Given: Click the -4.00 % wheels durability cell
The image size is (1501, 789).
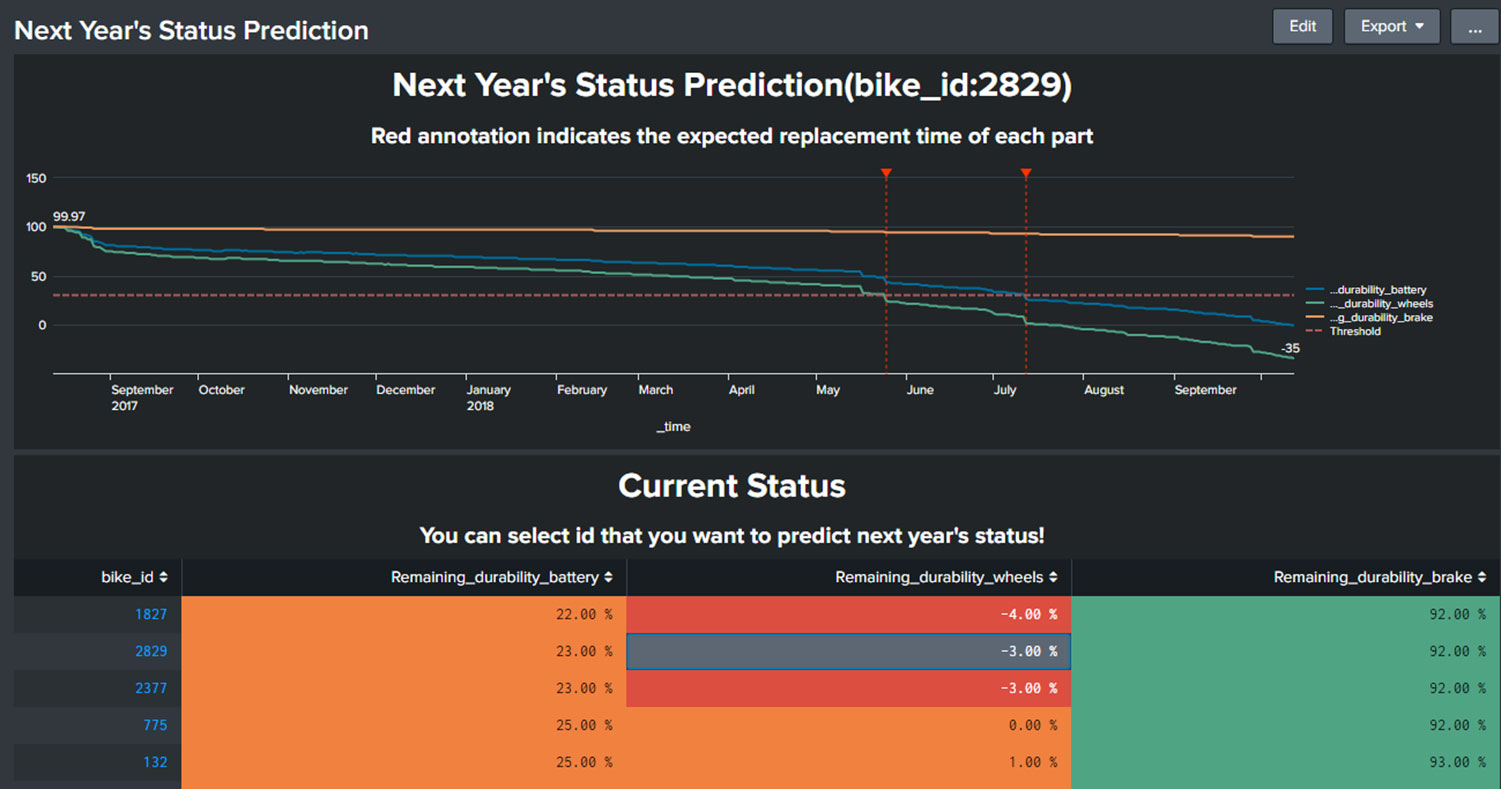Looking at the screenshot, I should pyautogui.click(x=1028, y=614).
